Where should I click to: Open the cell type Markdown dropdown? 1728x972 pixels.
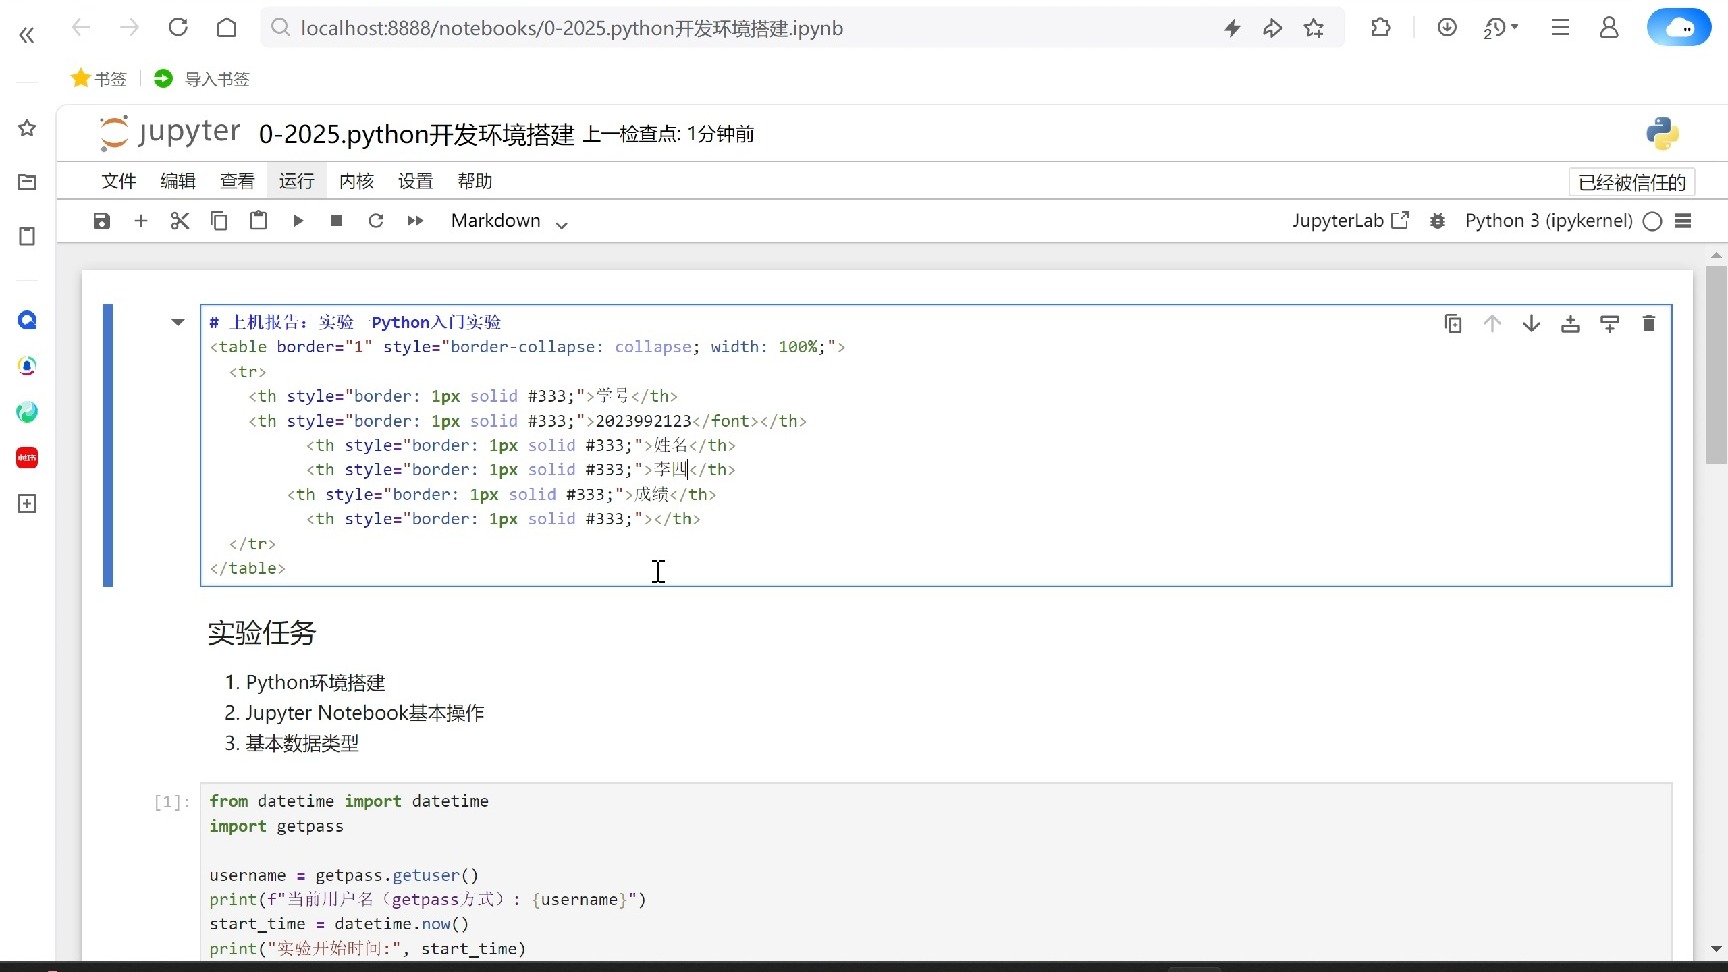point(509,221)
